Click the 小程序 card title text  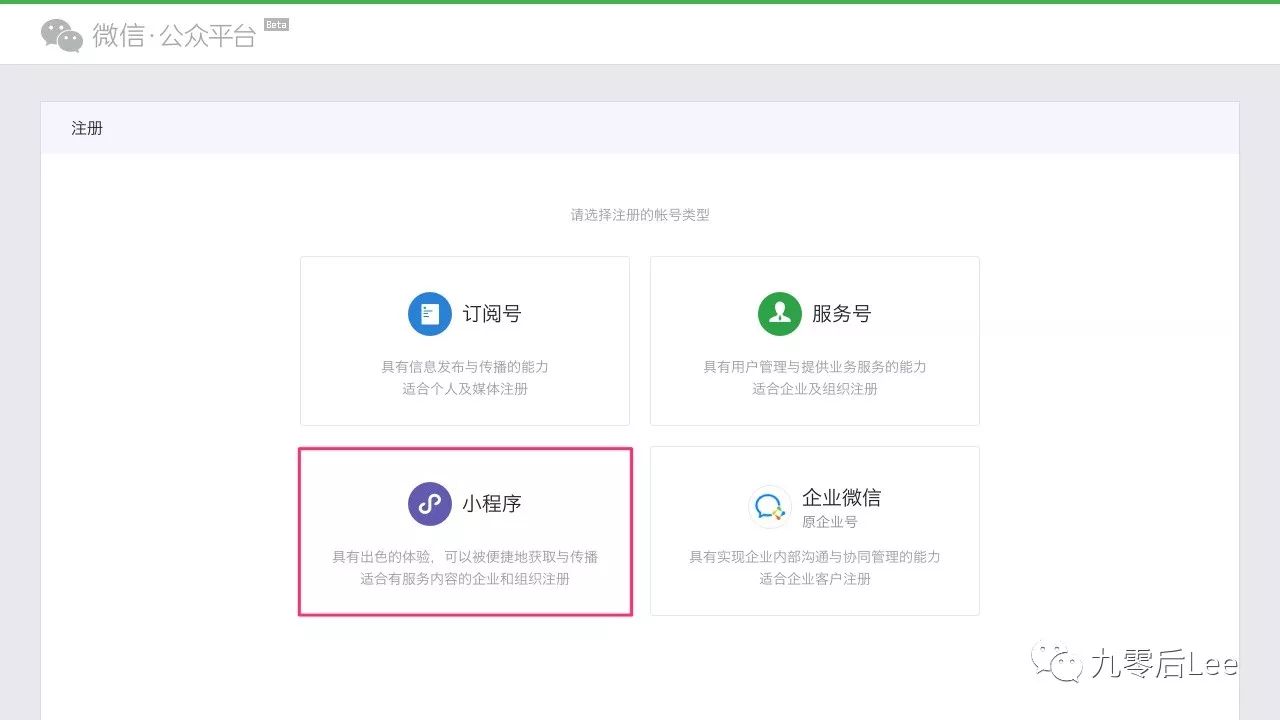[x=494, y=503]
